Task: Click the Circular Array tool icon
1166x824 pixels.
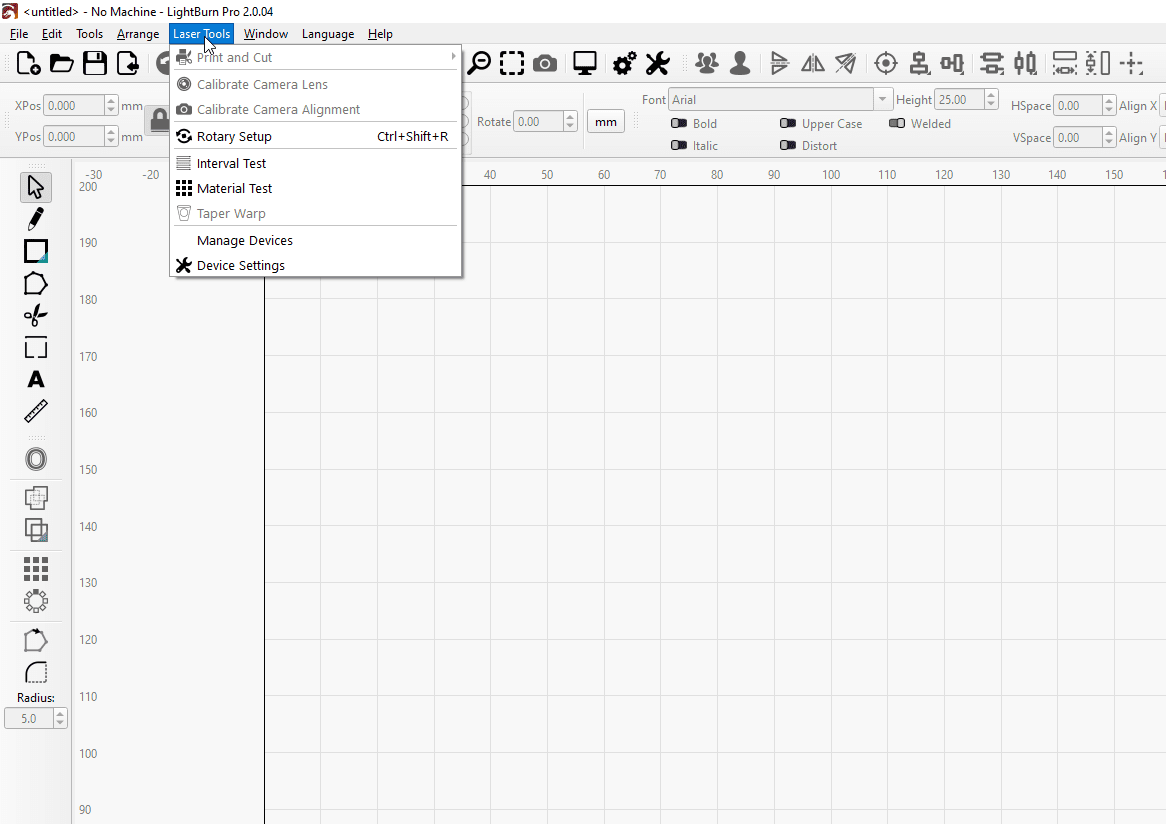Action: point(36,601)
